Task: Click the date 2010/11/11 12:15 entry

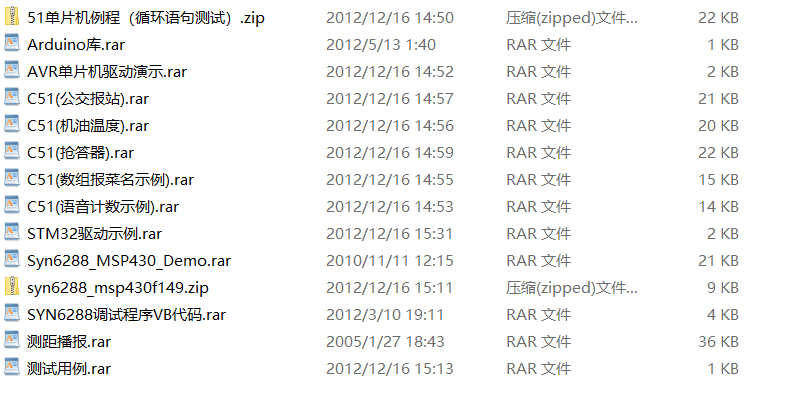Action: coord(389,261)
